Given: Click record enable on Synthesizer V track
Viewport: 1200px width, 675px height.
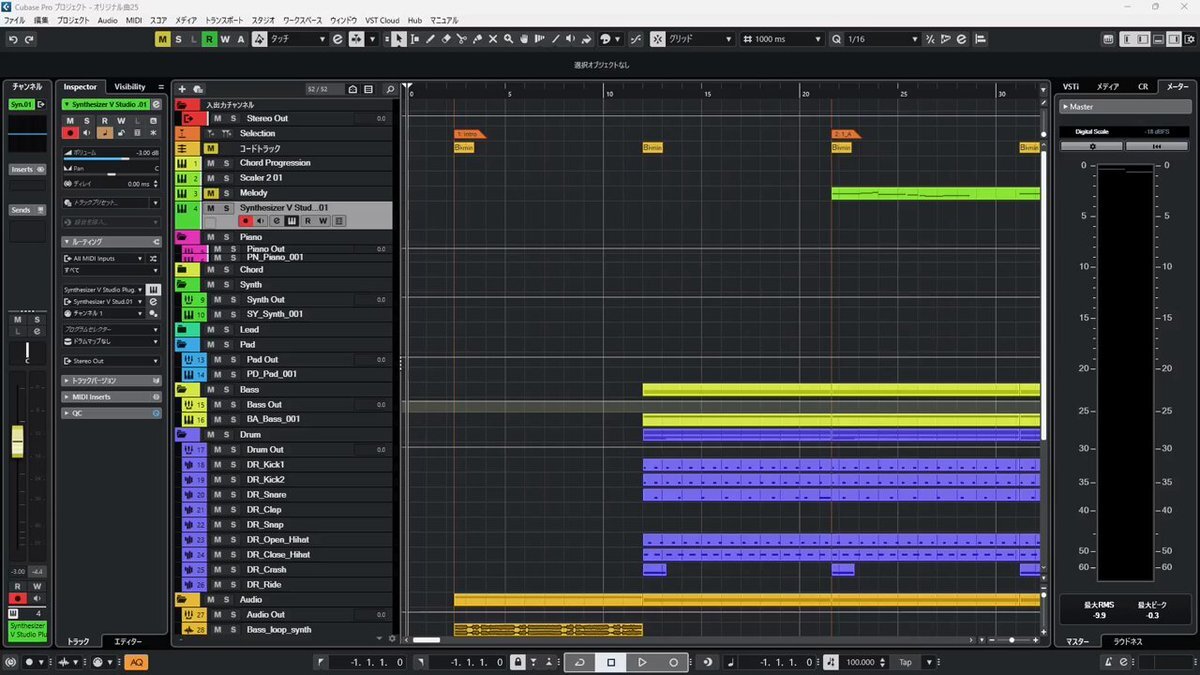Looking at the screenshot, I should [x=245, y=221].
